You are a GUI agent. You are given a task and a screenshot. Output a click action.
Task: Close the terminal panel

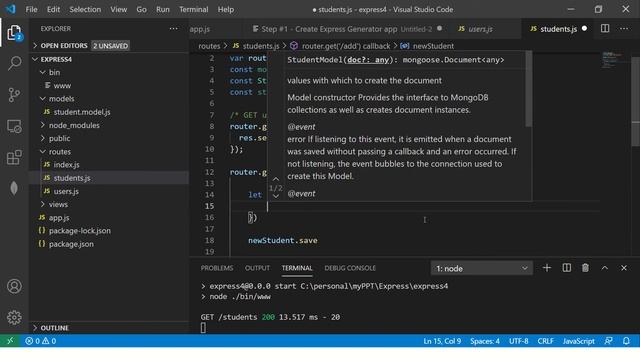pos(624,268)
